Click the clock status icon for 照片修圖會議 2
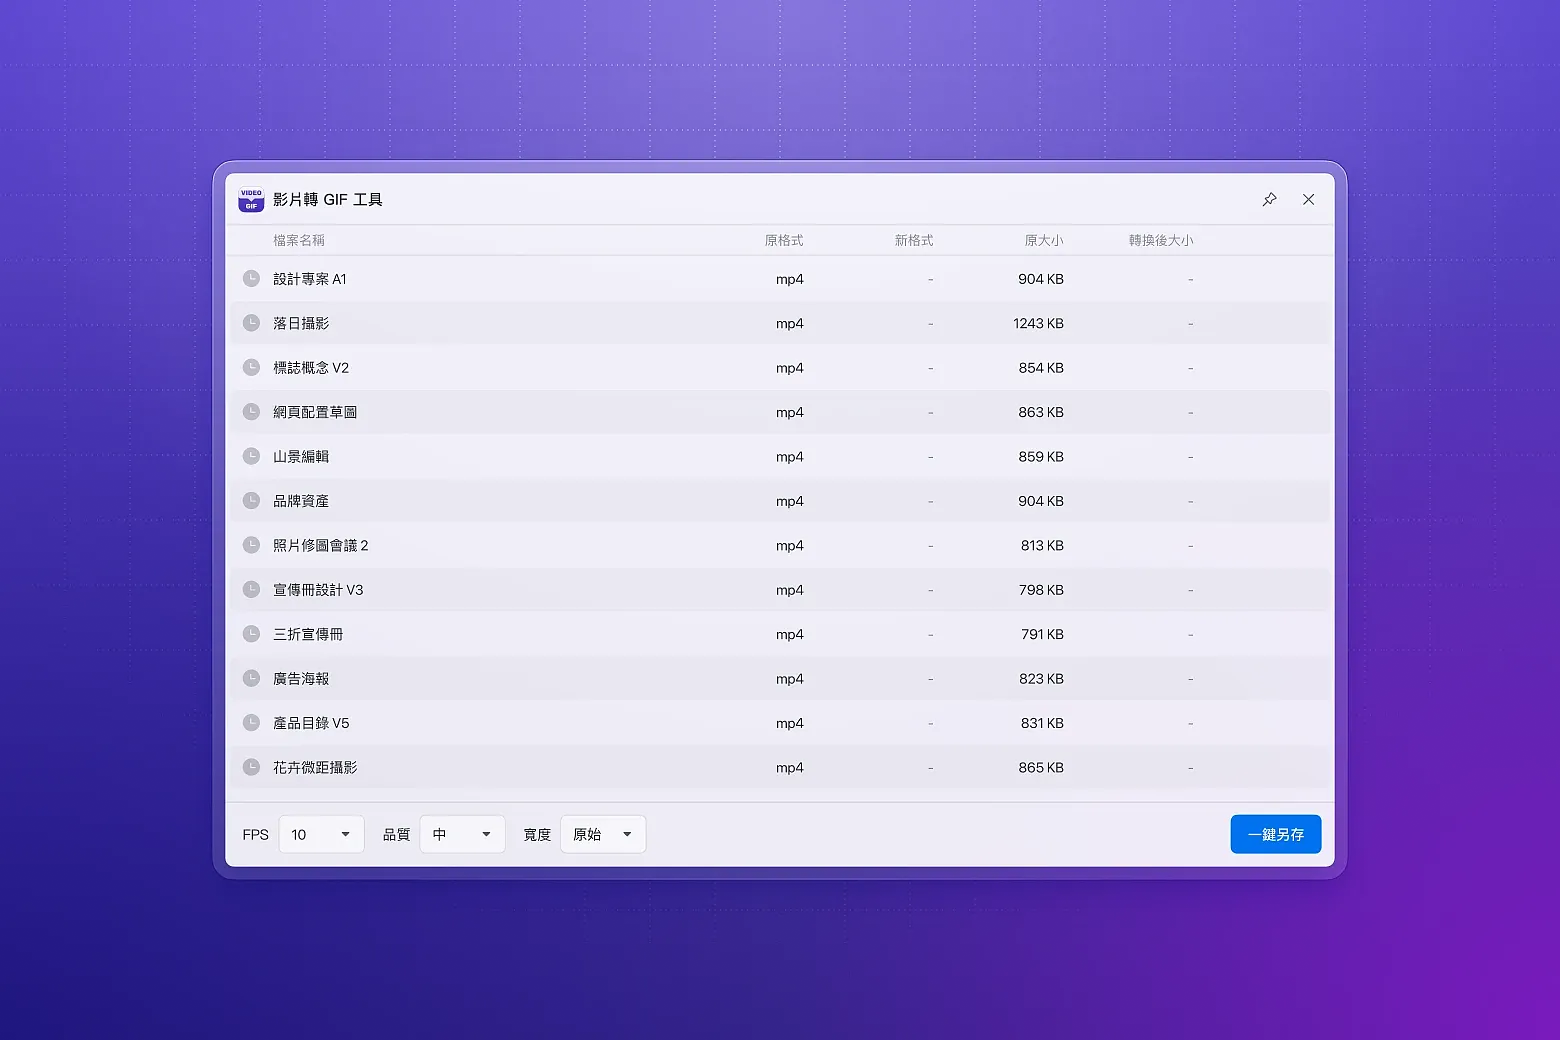This screenshot has width=1560, height=1040. coord(252,545)
